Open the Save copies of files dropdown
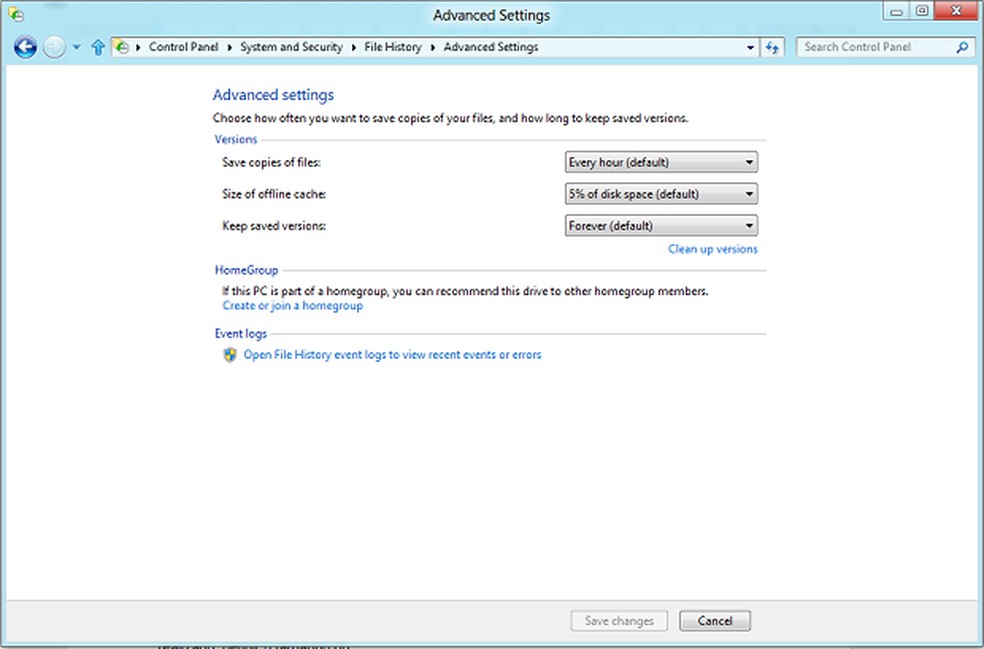Viewport: 984px width, 649px height. (x=661, y=163)
